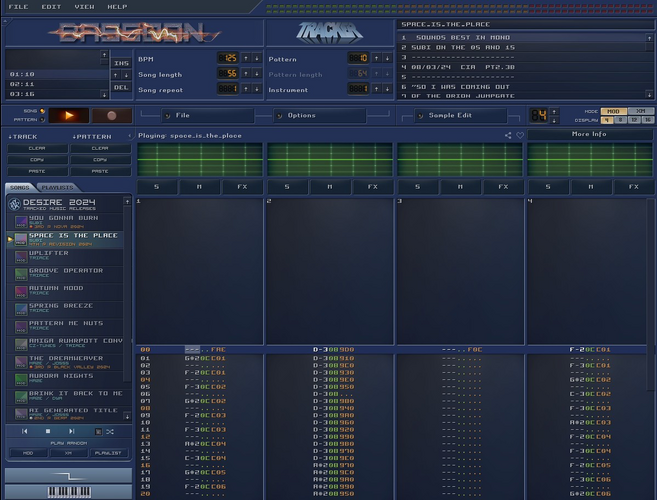Decrease BPM with down arrow
The width and height of the screenshot is (657, 500).
pyautogui.click(x=257, y=58)
